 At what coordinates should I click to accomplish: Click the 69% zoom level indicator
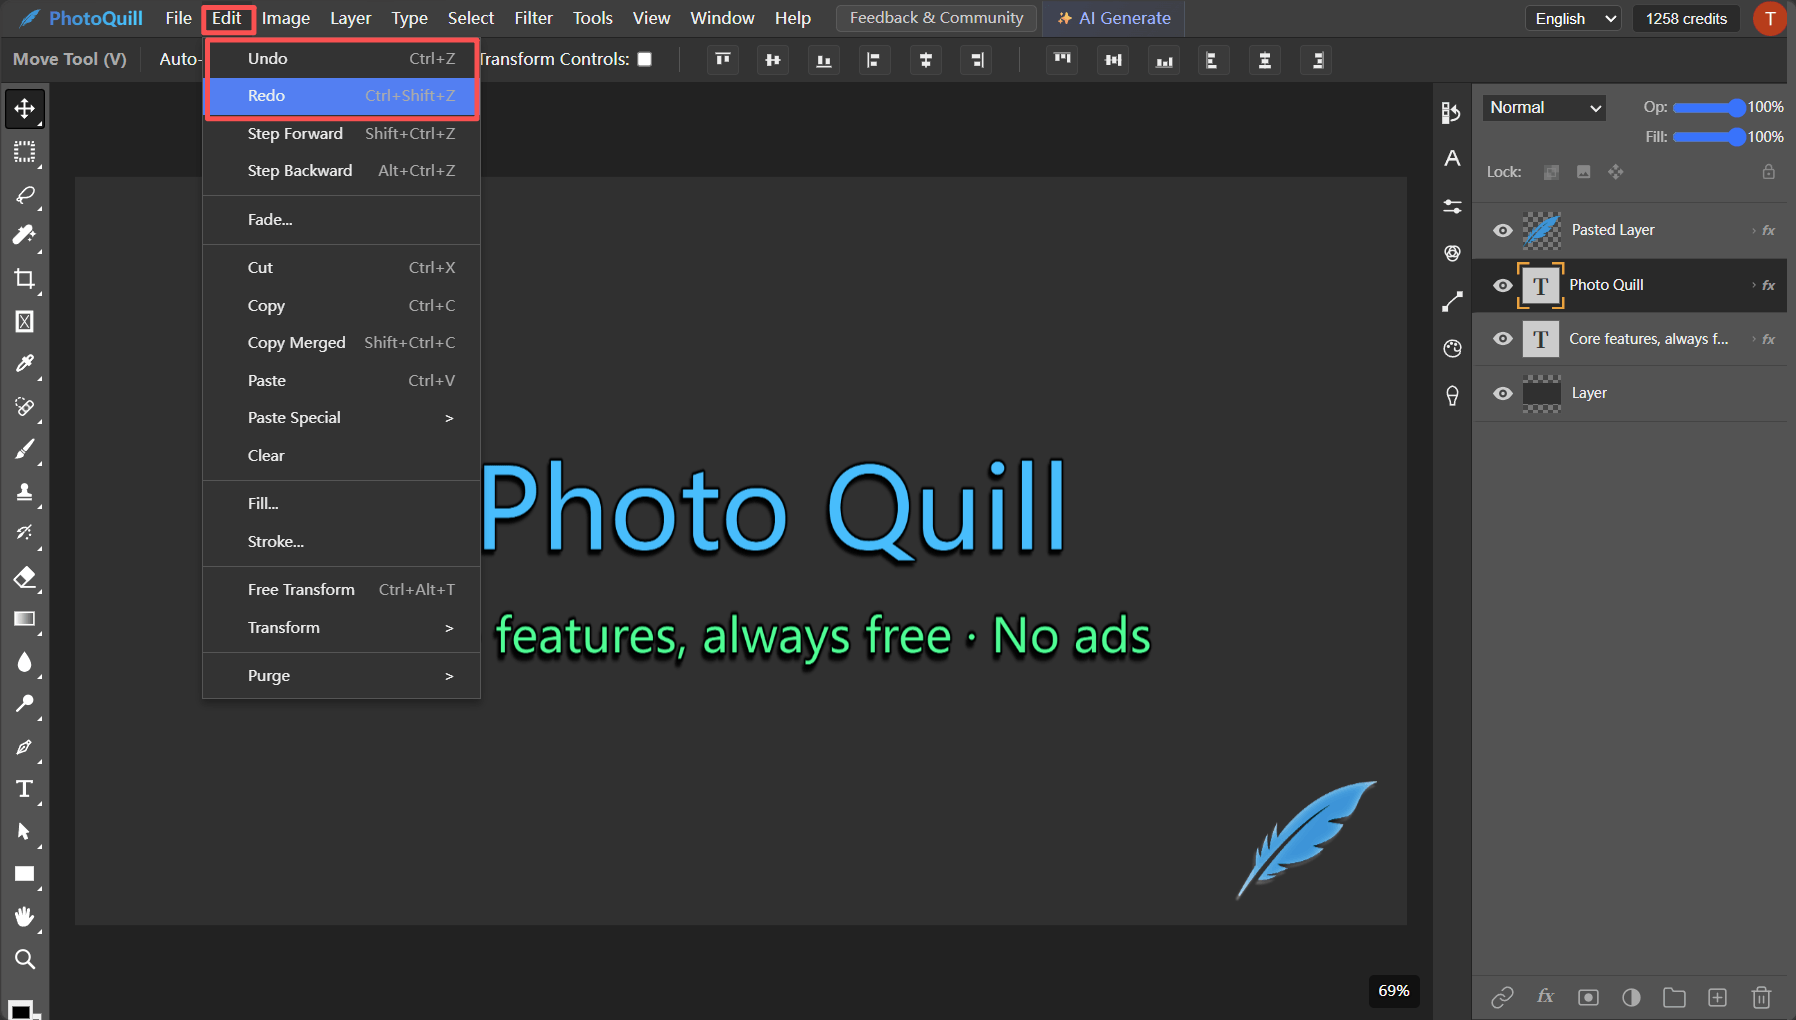pos(1393,991)
